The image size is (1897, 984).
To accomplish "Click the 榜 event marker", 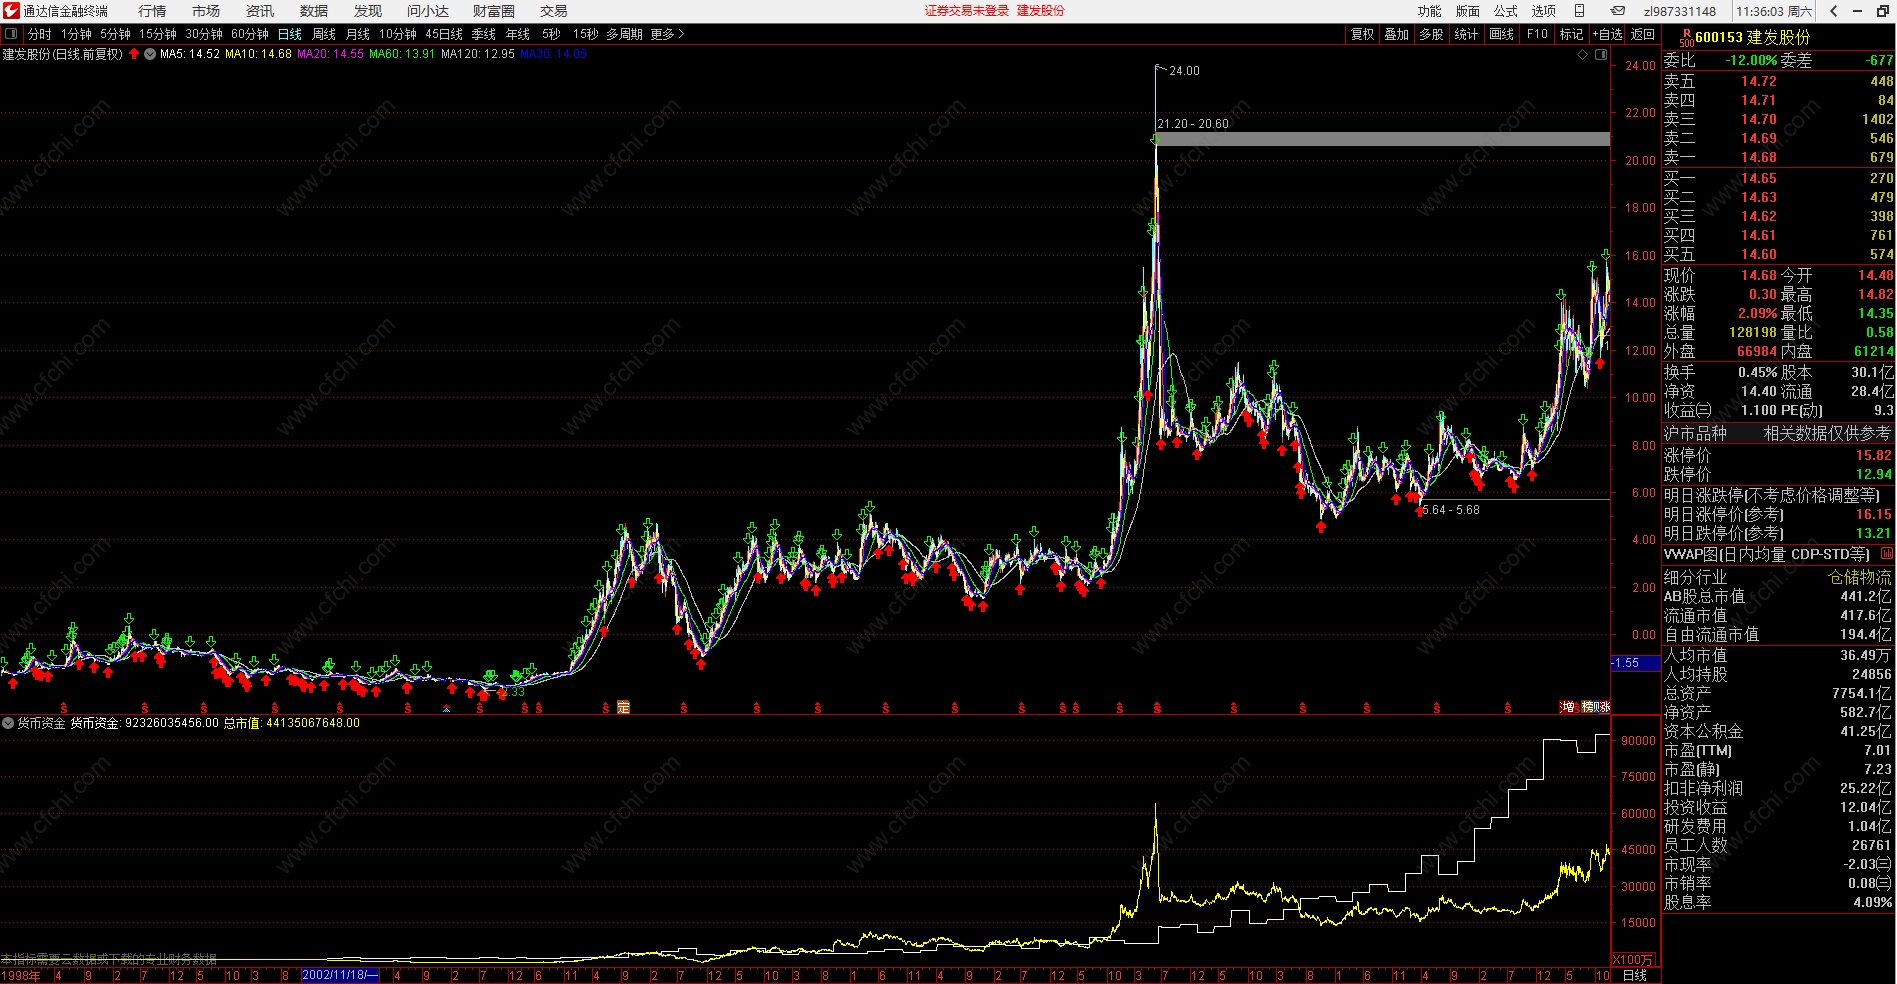I will (x=1588, y=707).
